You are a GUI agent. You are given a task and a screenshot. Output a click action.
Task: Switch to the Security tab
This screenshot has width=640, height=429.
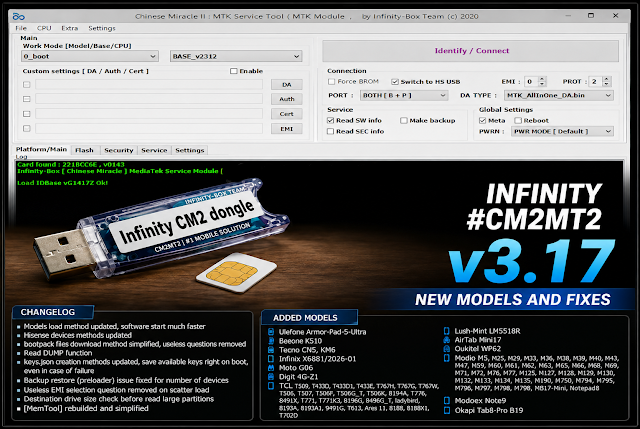[119, 150]
